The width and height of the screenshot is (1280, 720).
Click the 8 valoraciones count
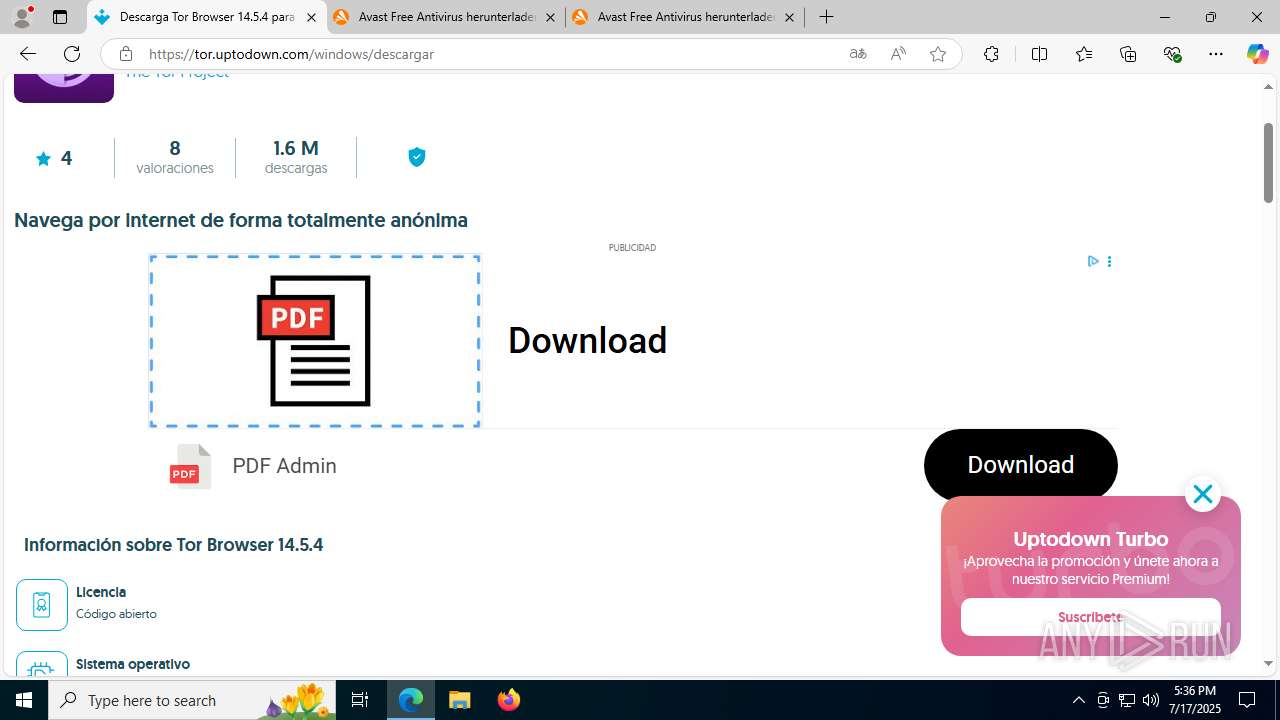[x=175, y=157]
